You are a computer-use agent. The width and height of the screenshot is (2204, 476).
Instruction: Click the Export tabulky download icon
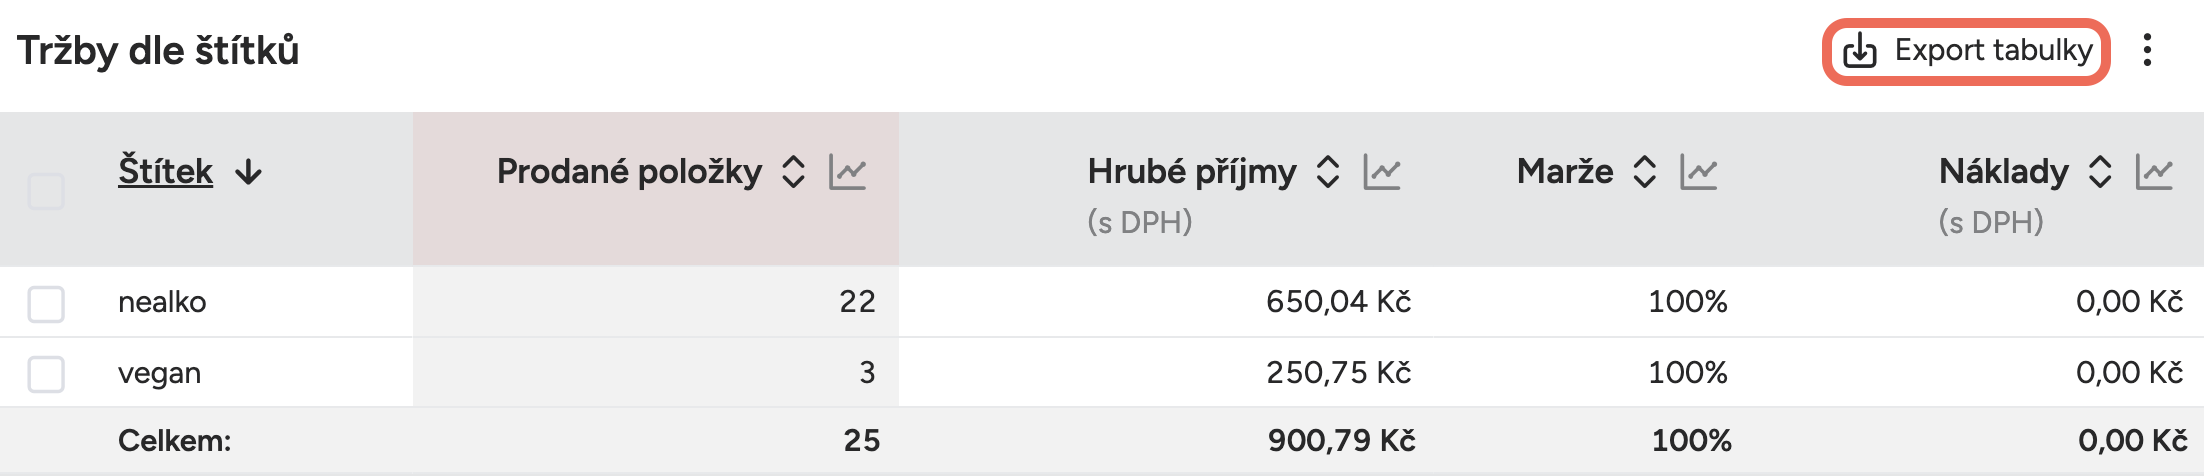(x=1860, y=51)
